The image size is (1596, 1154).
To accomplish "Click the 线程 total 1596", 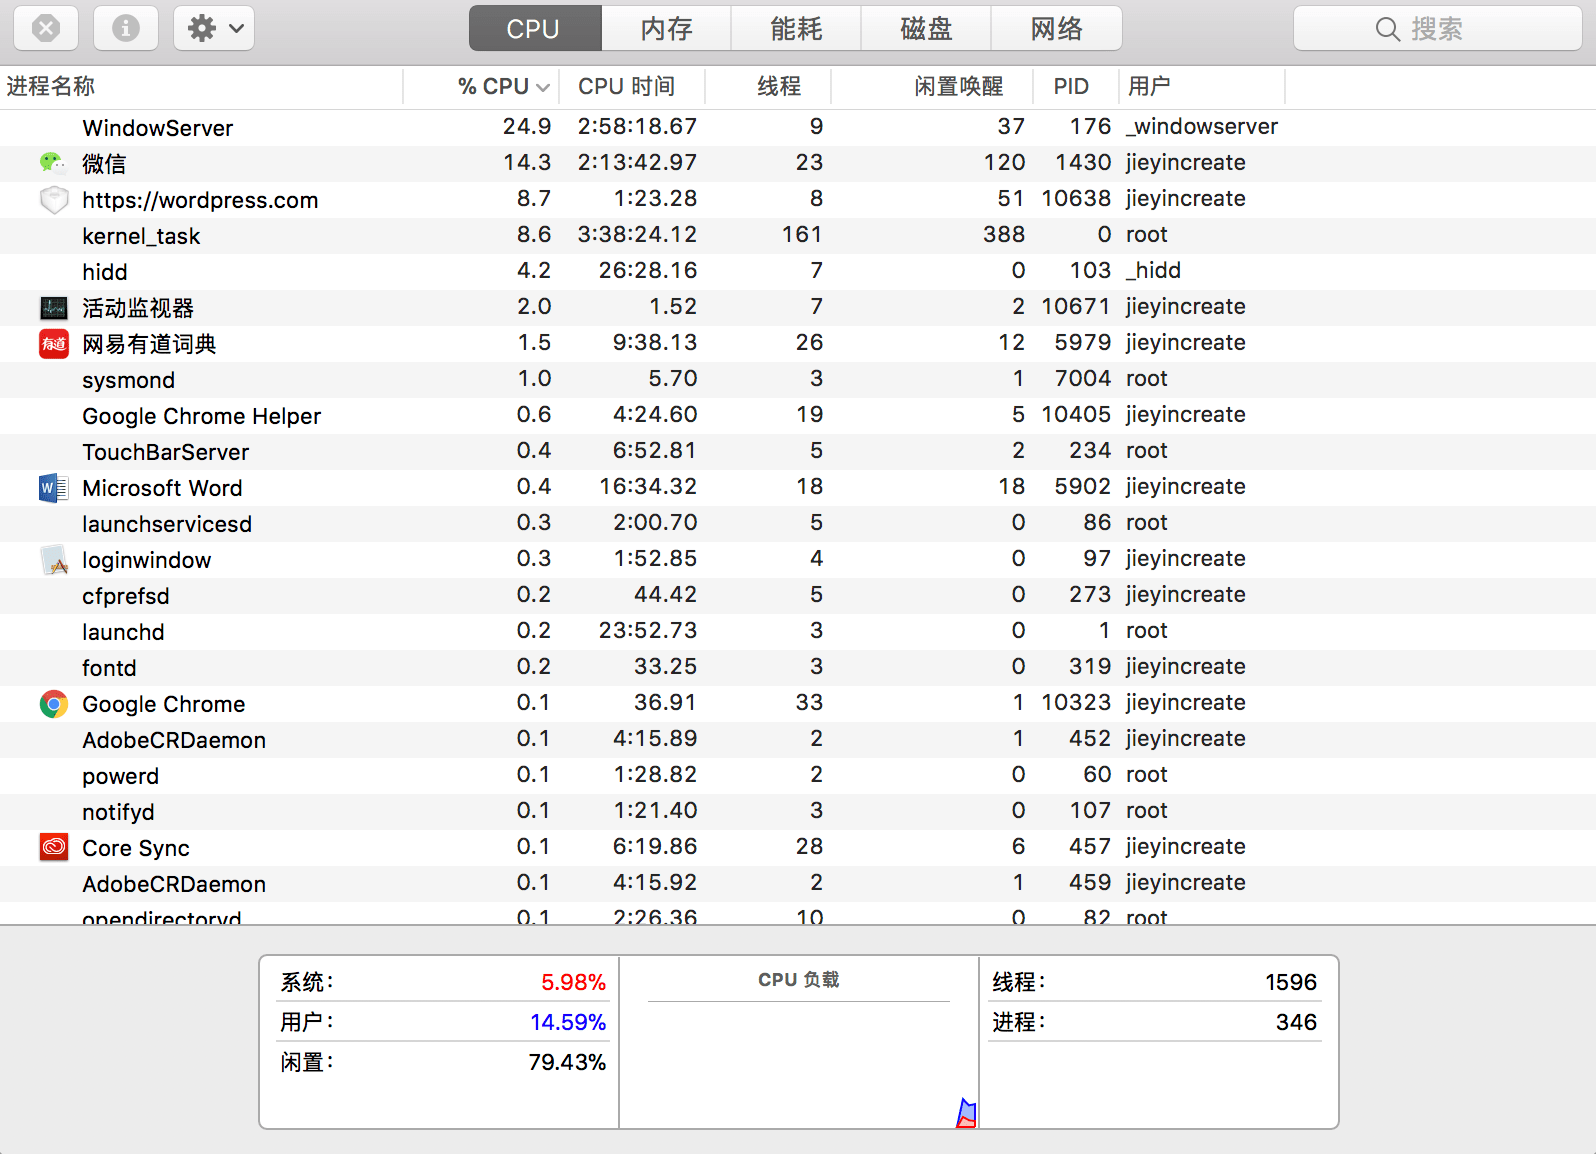I will click(1291, 982).
